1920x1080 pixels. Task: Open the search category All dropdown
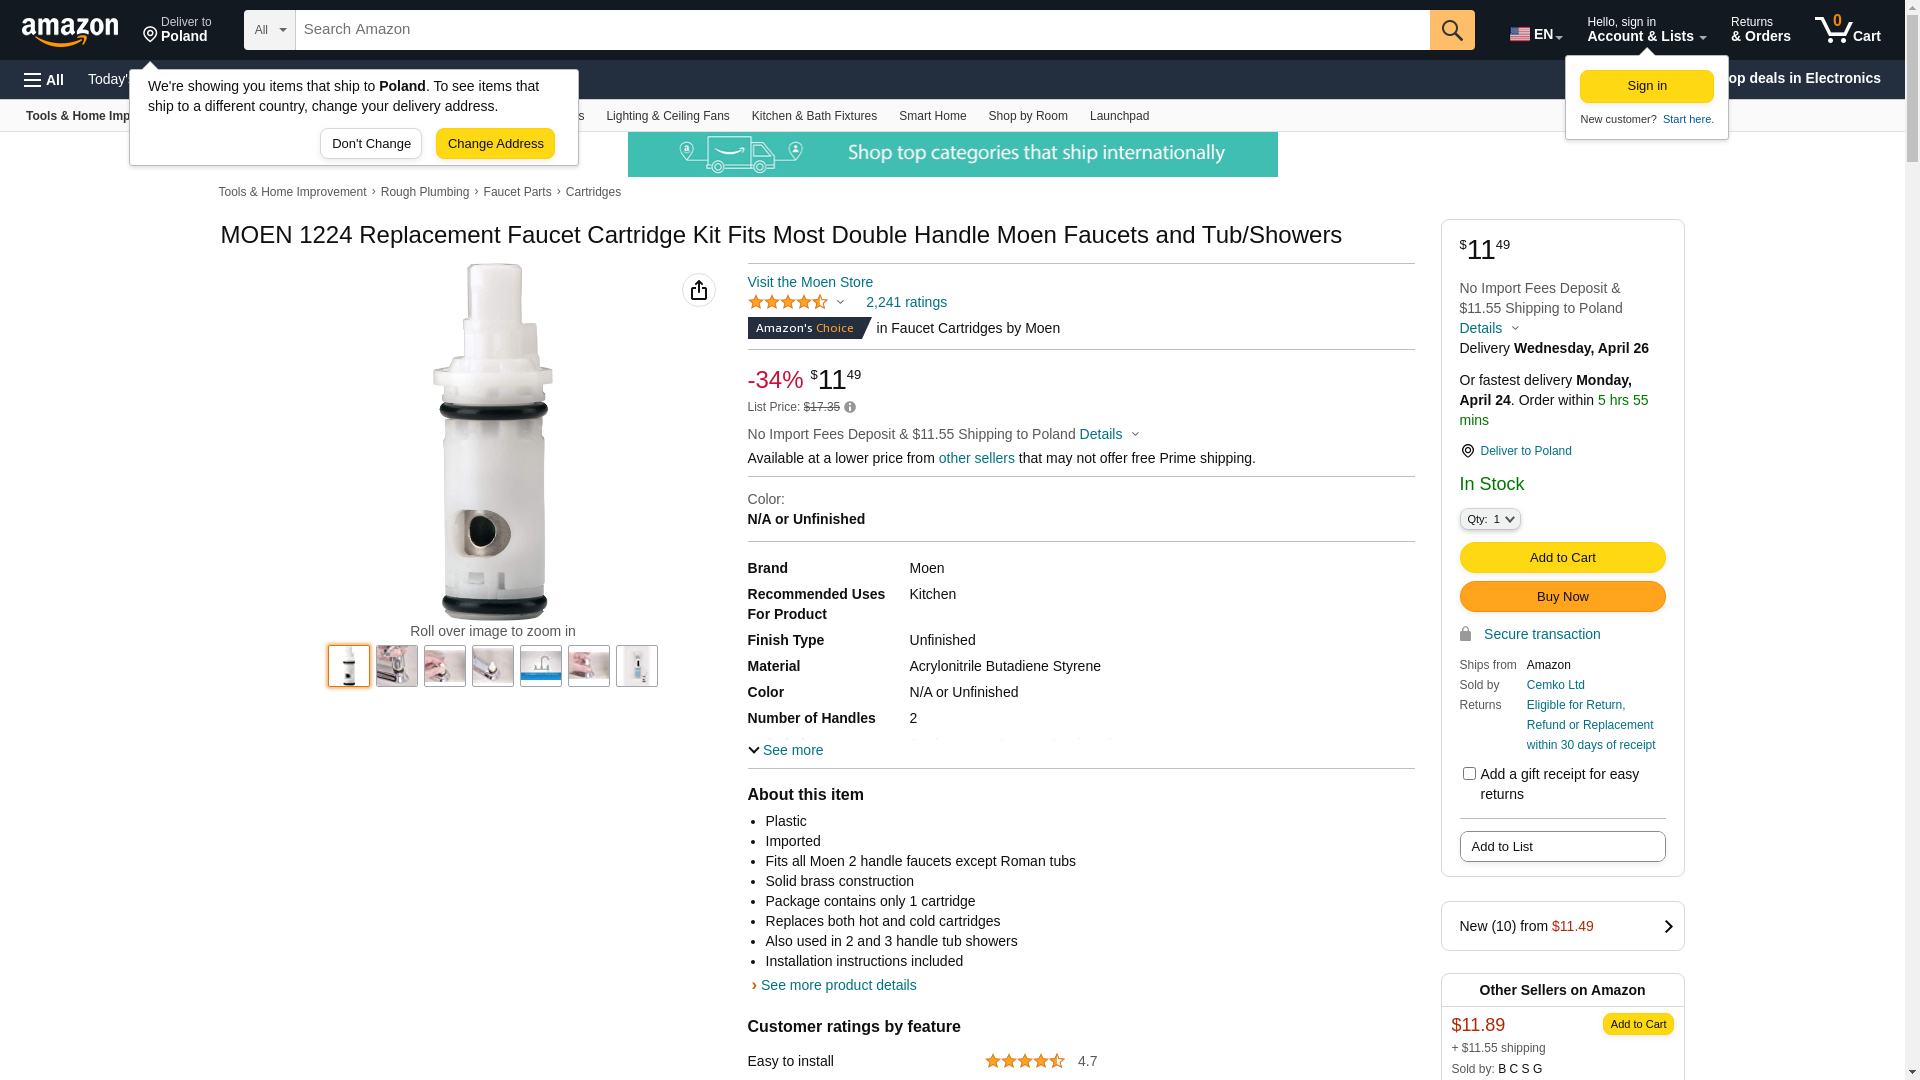pos(269,30)
